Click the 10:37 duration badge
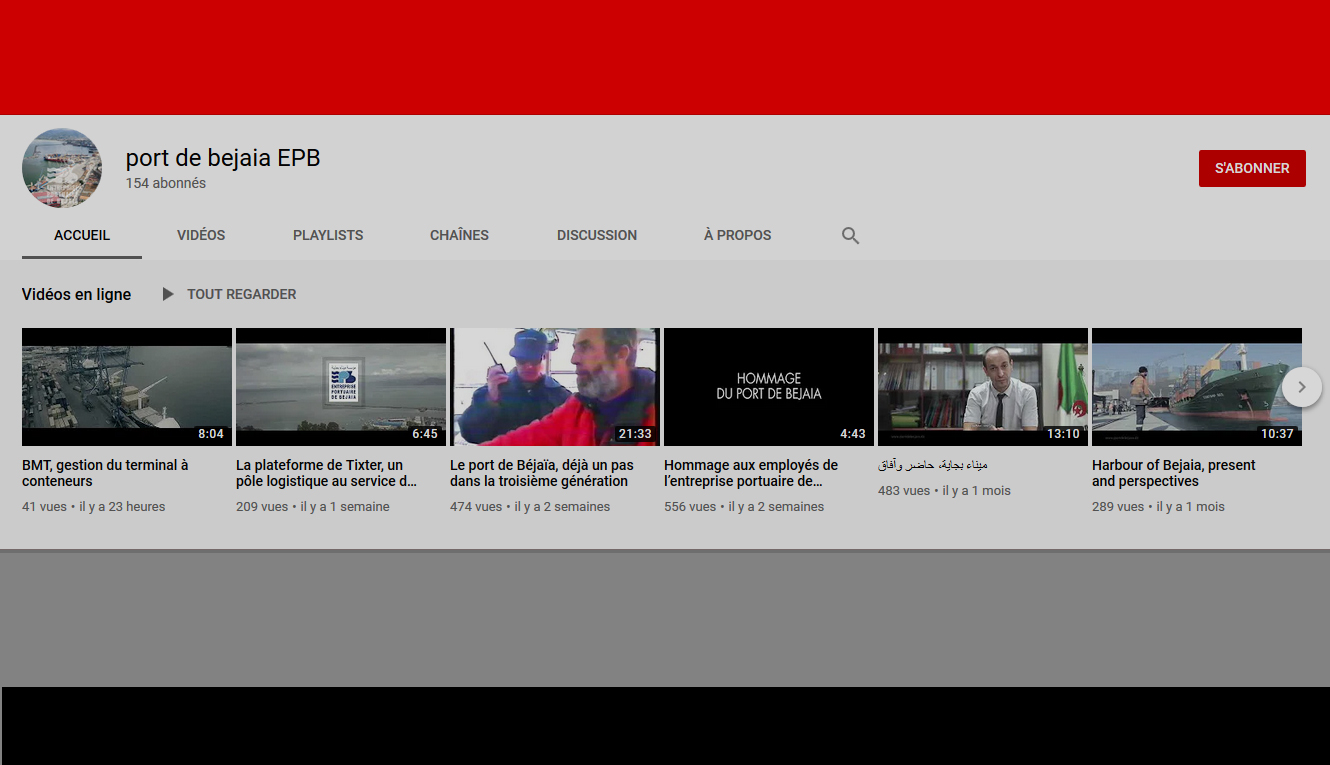 click(1277, 434)
